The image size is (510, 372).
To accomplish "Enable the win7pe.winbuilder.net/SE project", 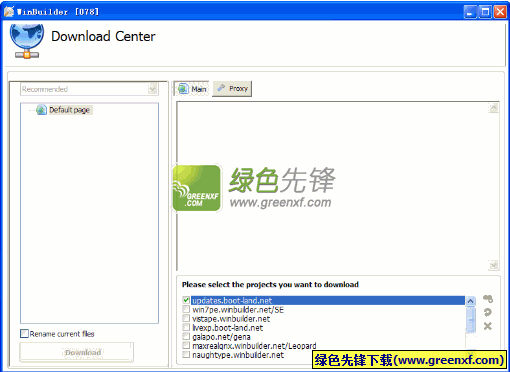I will click(186, 309).
